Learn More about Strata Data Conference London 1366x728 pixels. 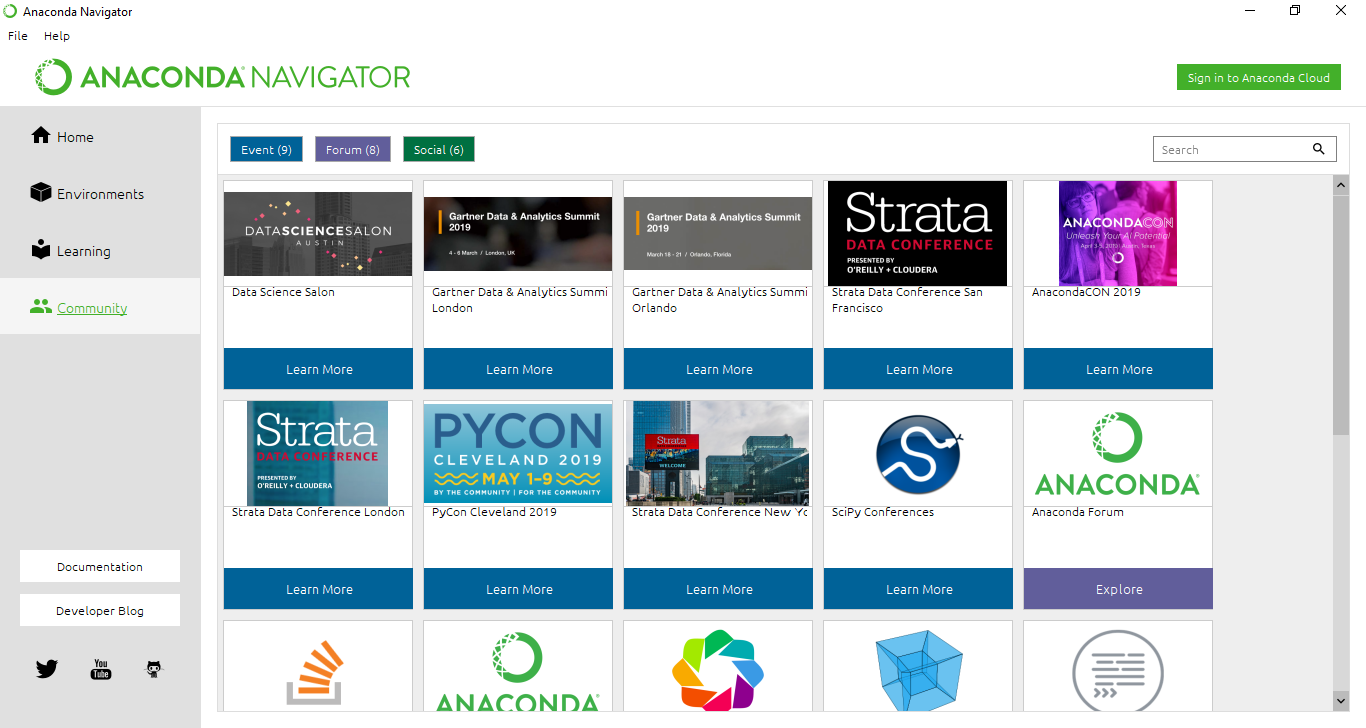pyautogui.click(x=318, y=589)
